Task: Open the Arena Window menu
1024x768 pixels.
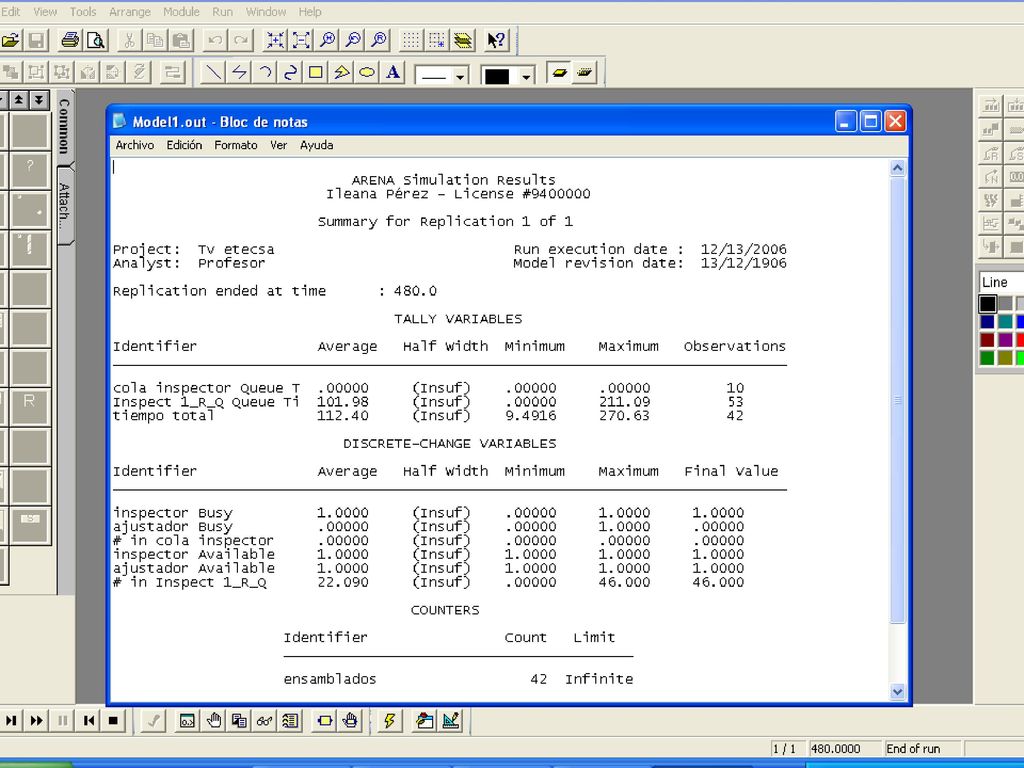Action: point(266,12)
